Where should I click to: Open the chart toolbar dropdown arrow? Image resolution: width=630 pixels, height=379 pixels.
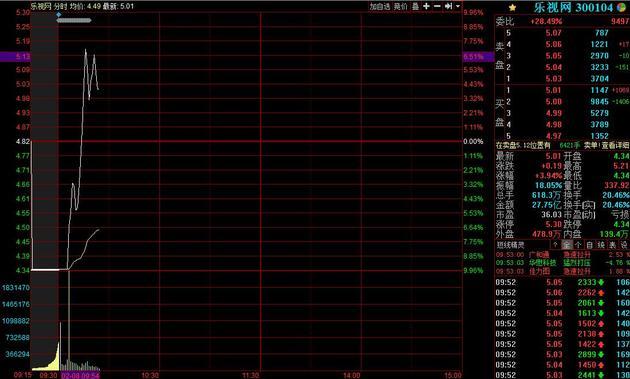click(x=458, y=6)
